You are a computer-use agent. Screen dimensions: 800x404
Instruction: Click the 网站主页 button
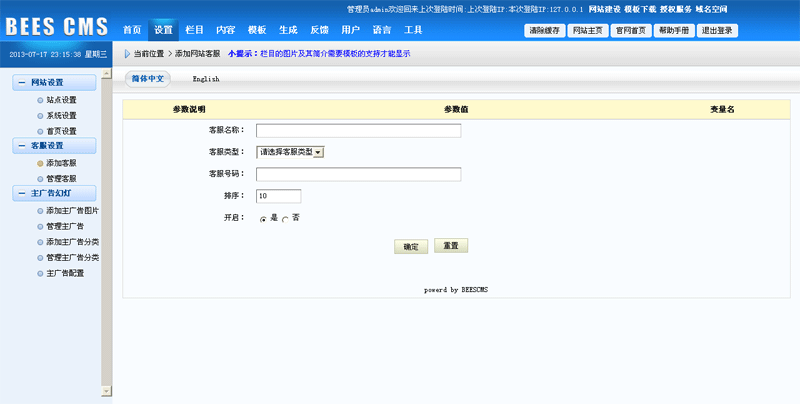[588, 31]
